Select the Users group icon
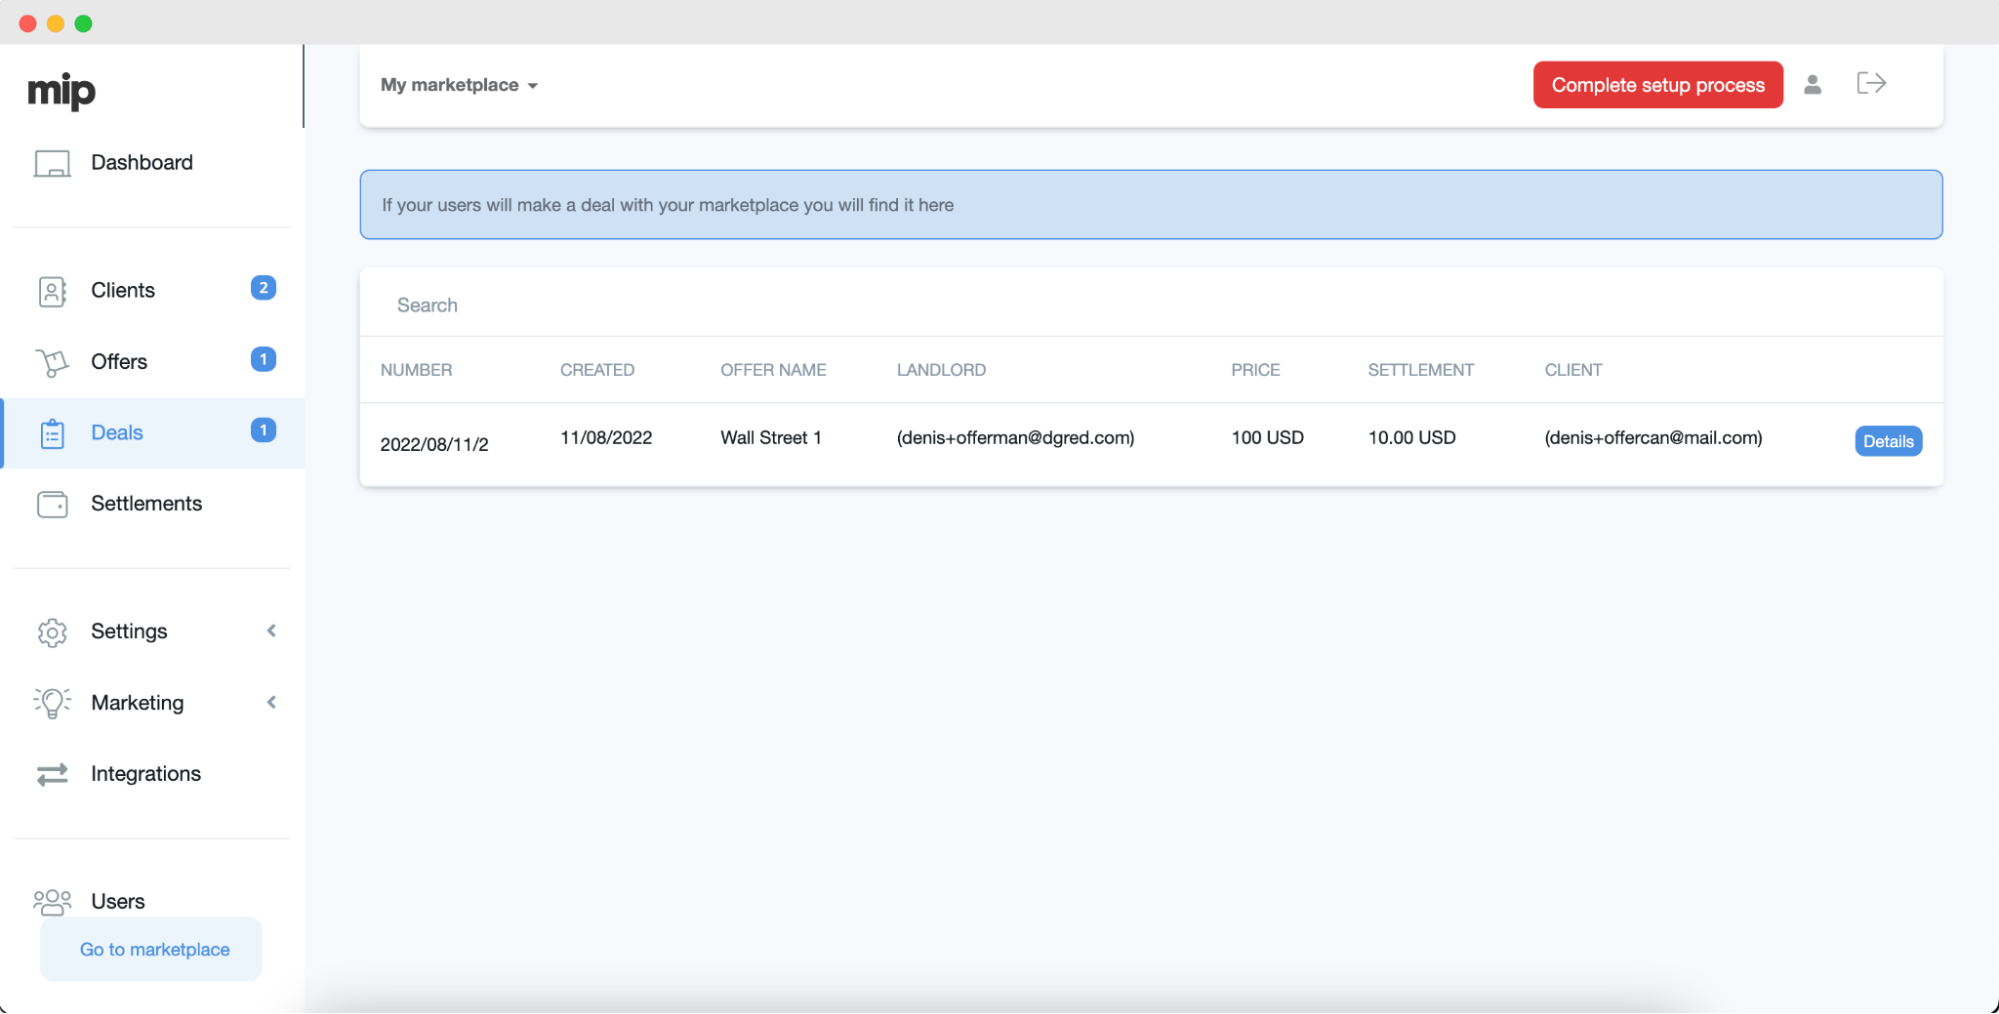Image resolution: width=1999 pixels, height=1014 pixels. [x=52, y=902]
